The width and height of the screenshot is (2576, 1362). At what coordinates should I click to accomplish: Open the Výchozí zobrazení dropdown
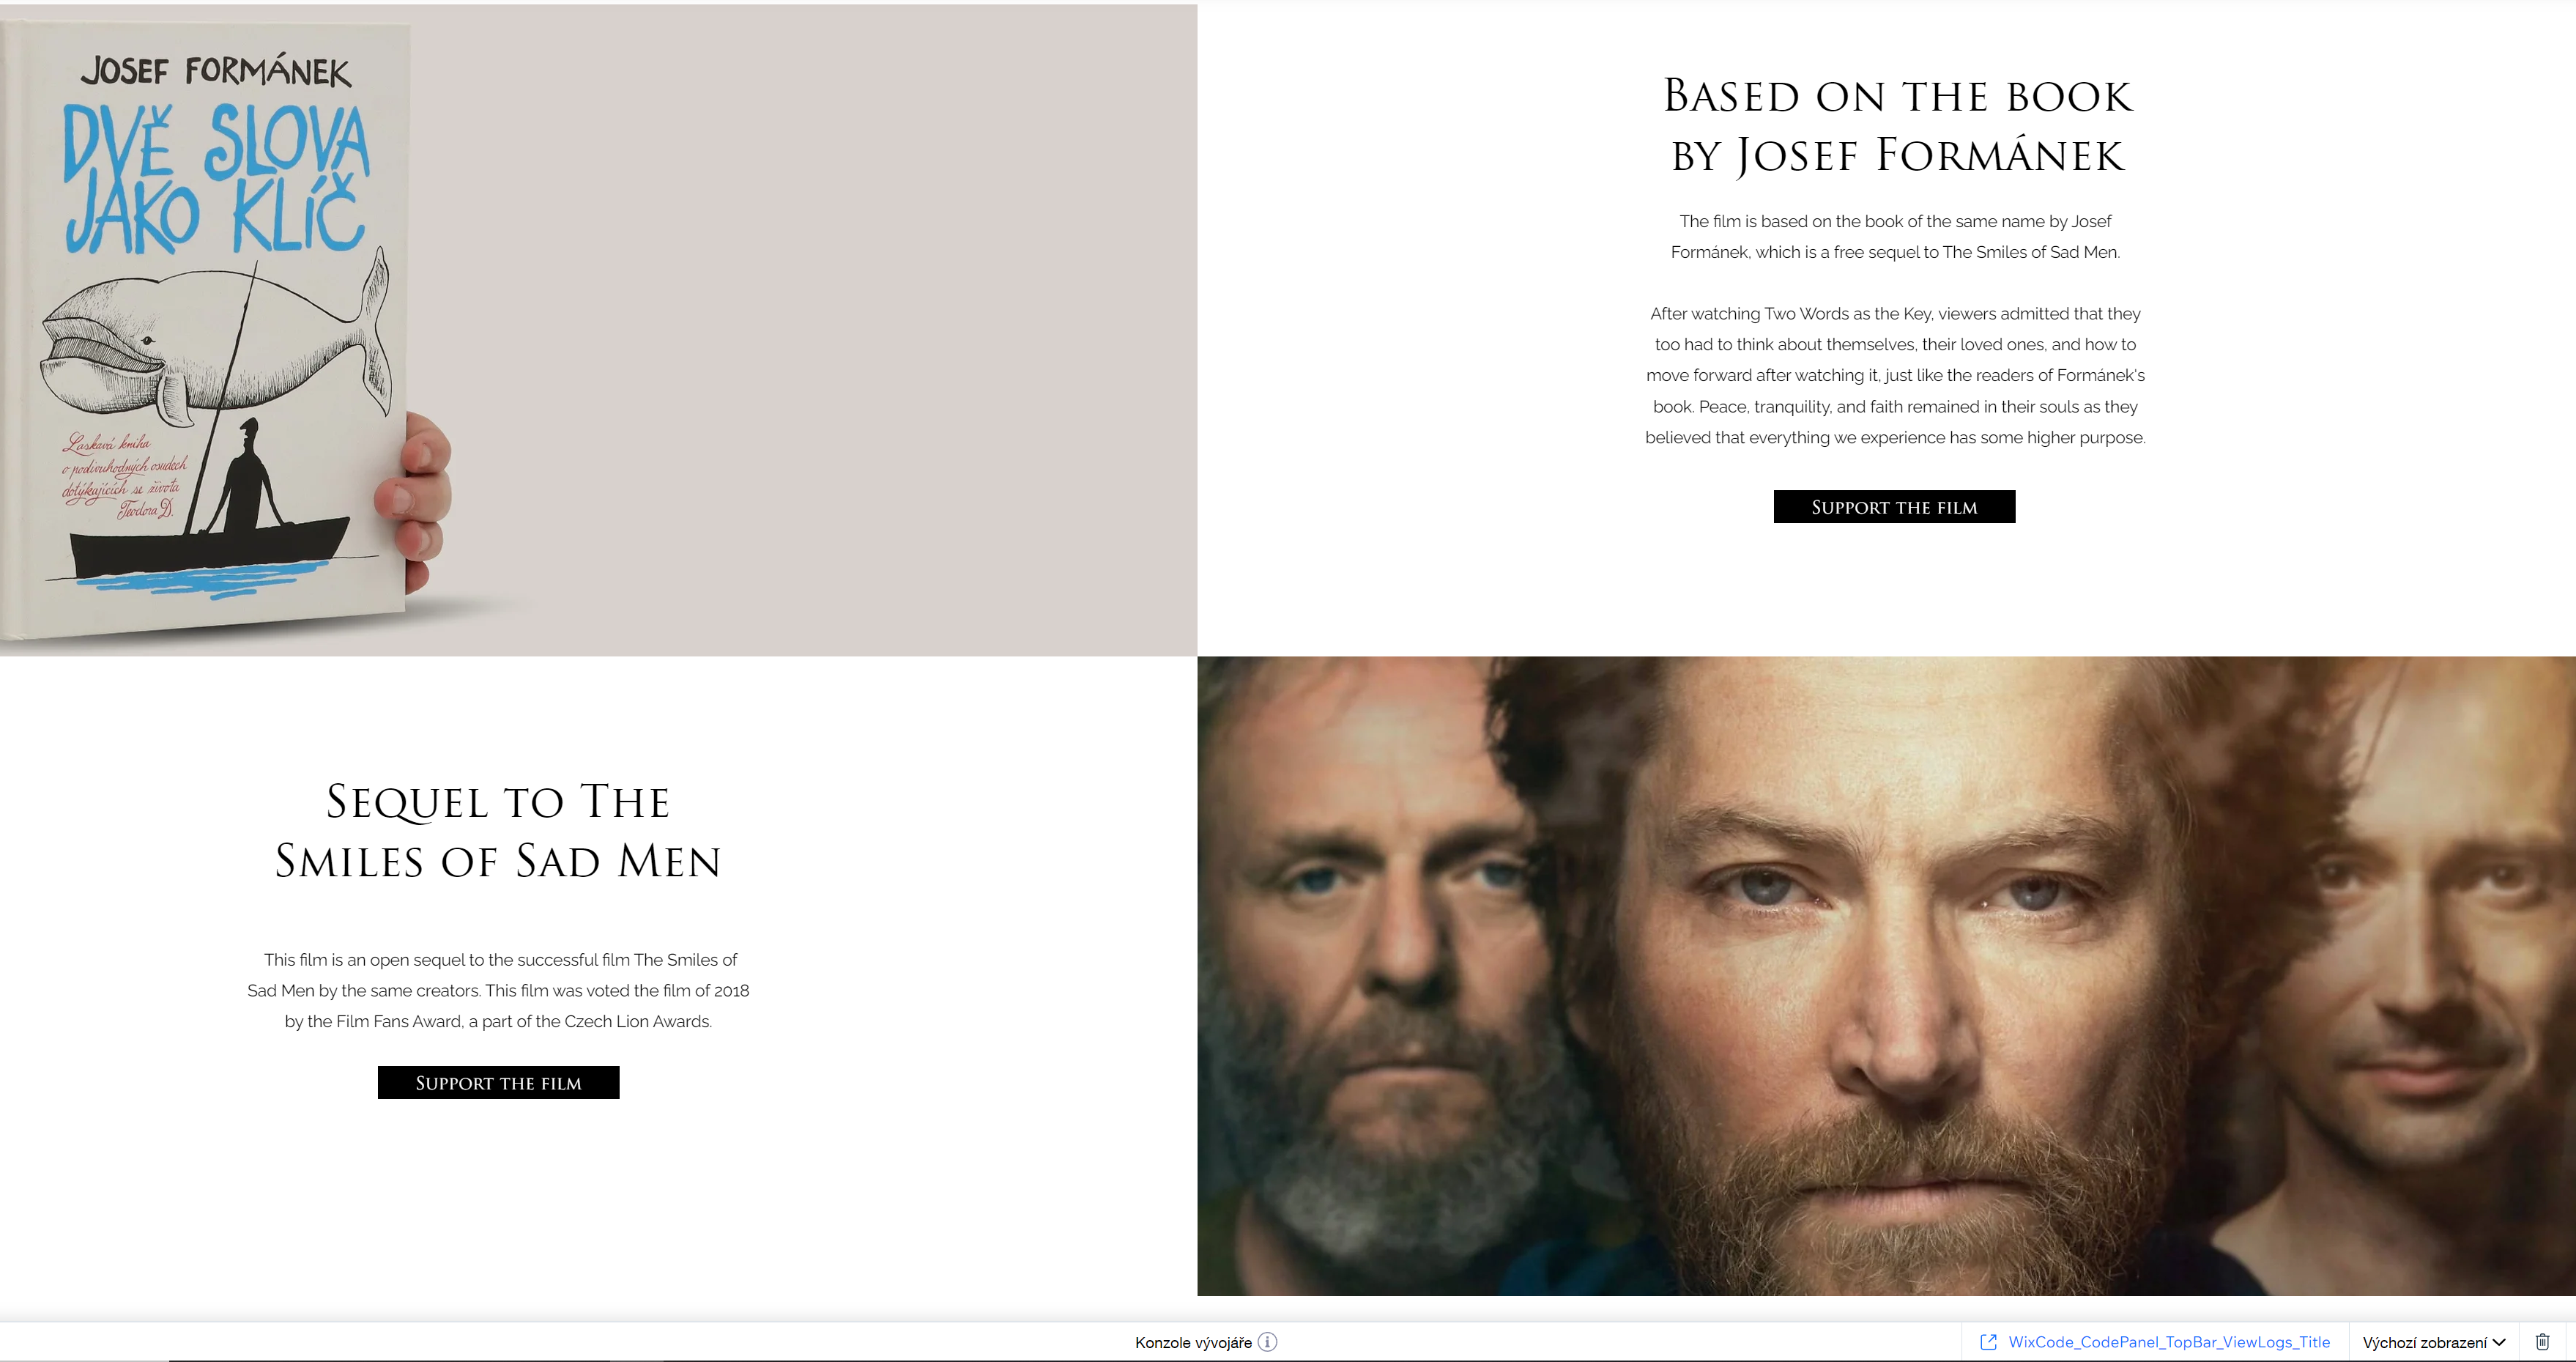coord(2433,1342)
